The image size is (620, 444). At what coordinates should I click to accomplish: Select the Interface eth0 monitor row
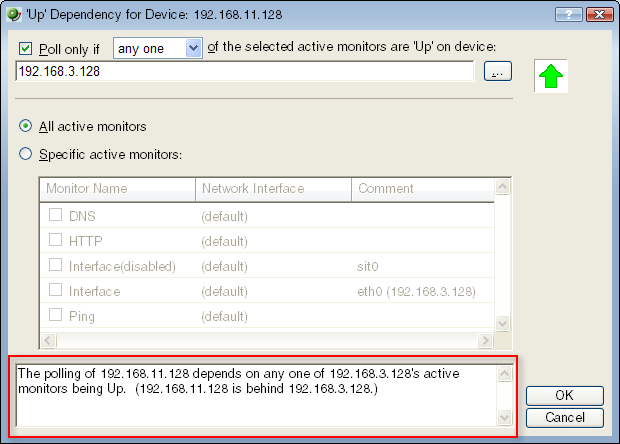click(270, 291)
